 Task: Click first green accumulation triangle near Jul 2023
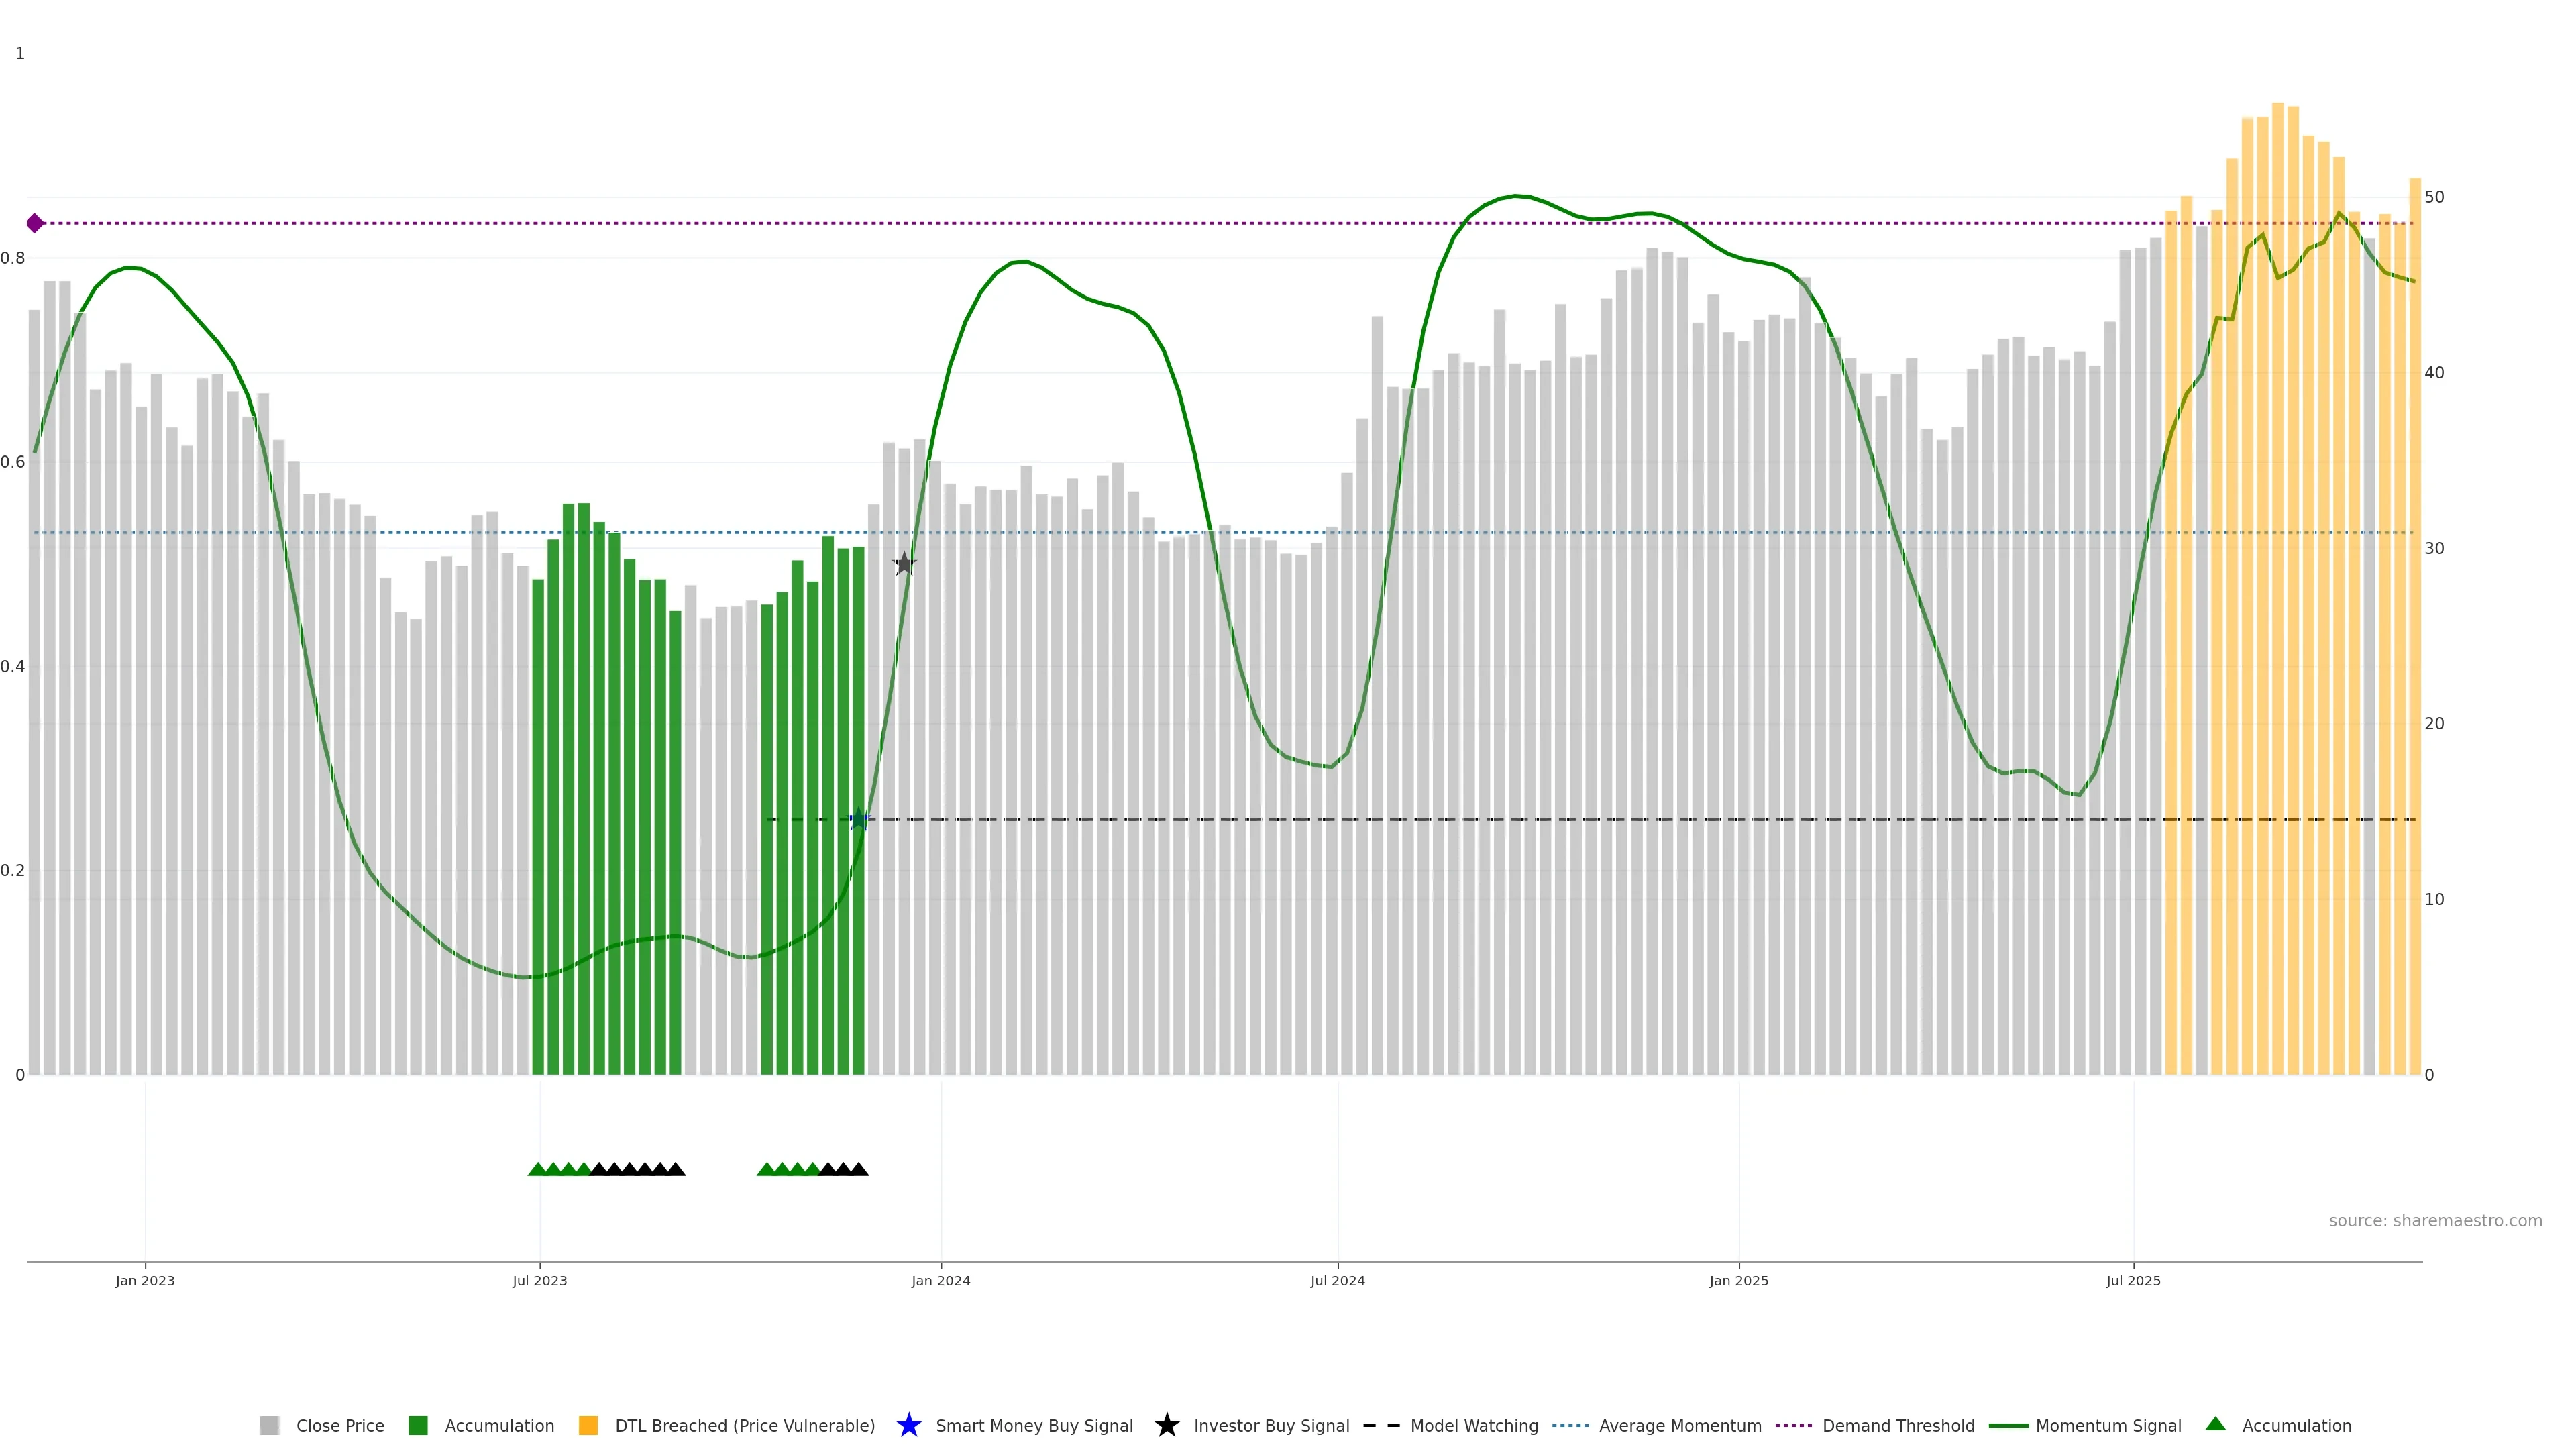pos(537,1169)
